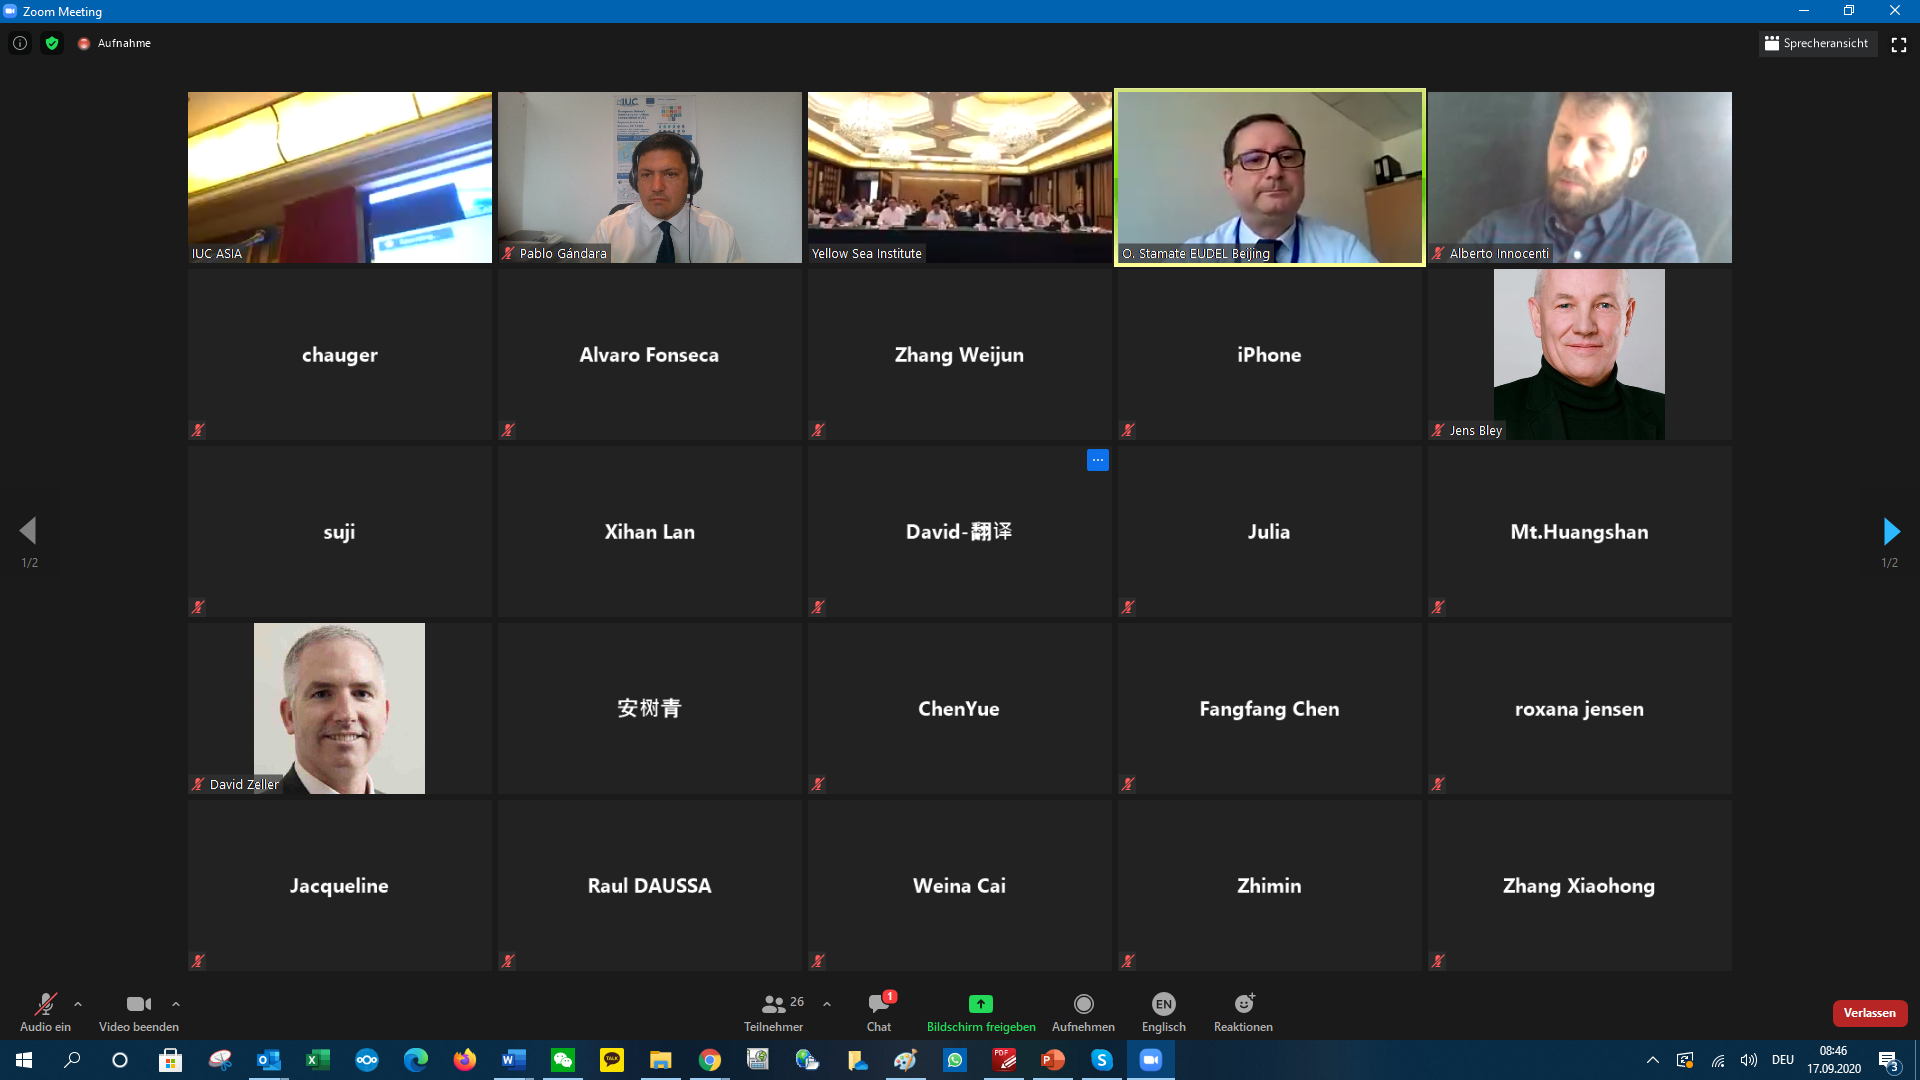This screenshot has height=1080, width=1920.
Task: Expand participants options arrow beside Teilnehmer
Action: tap(827, 1004)
